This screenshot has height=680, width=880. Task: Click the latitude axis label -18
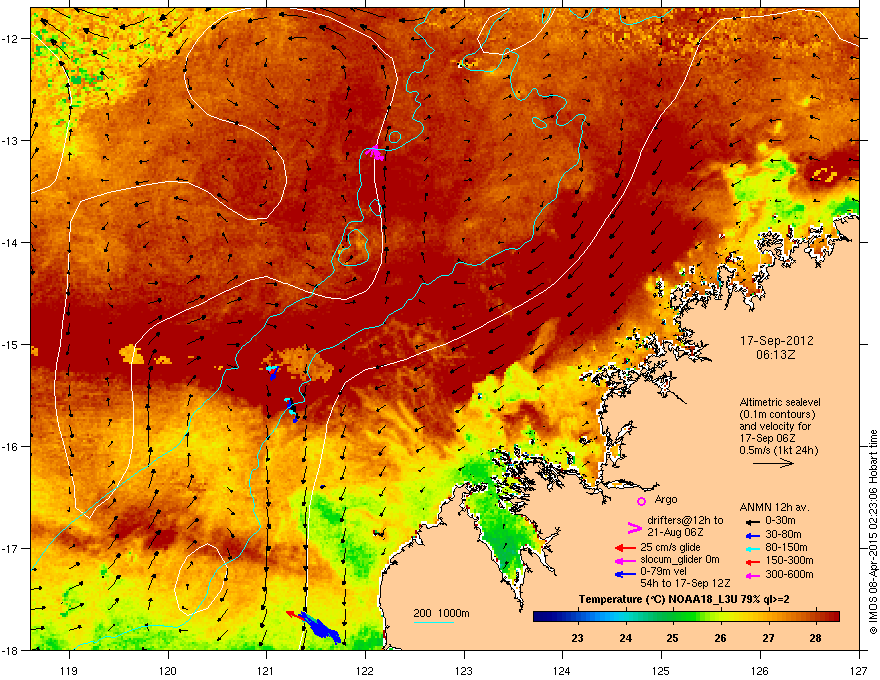point(10,650)
